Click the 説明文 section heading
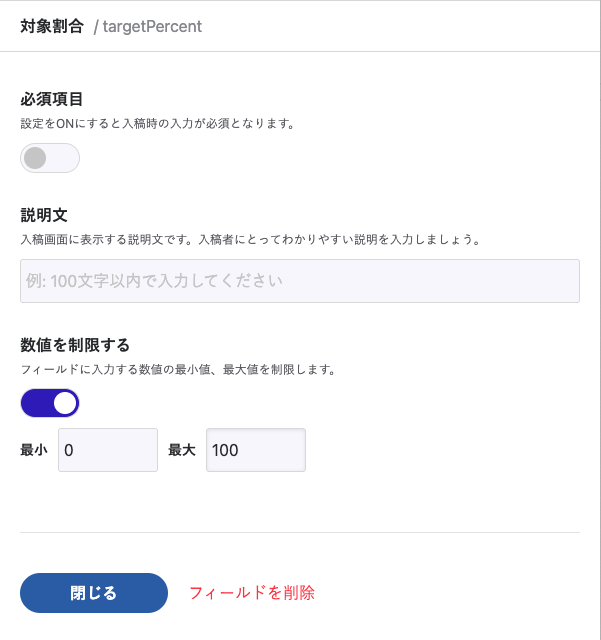 (x=43, y=215)
